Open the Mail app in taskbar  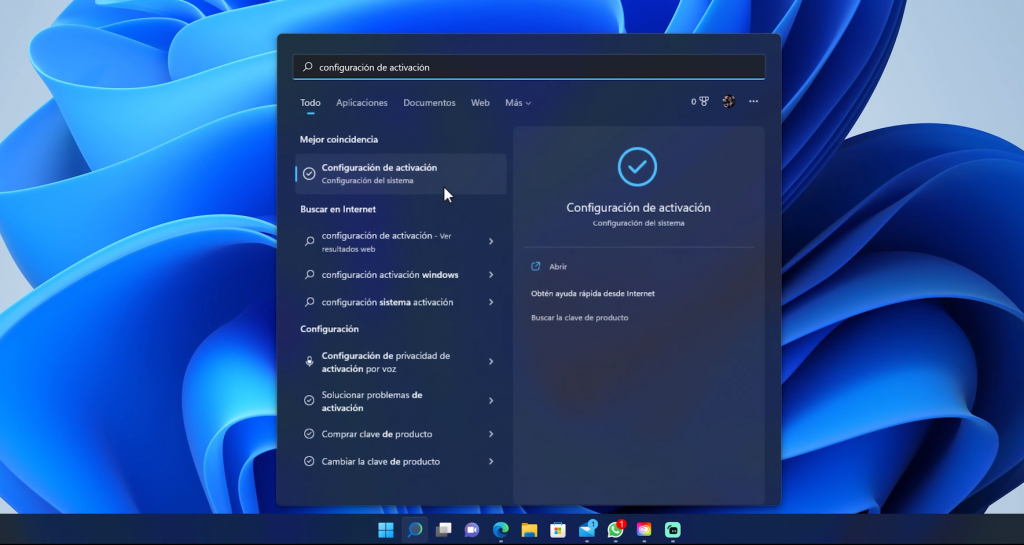pyautogui.click(x=587, y=530)
